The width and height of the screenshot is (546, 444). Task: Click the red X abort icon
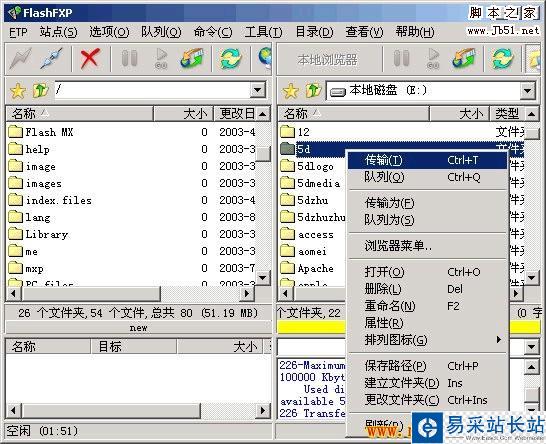[x=90, y=59]
